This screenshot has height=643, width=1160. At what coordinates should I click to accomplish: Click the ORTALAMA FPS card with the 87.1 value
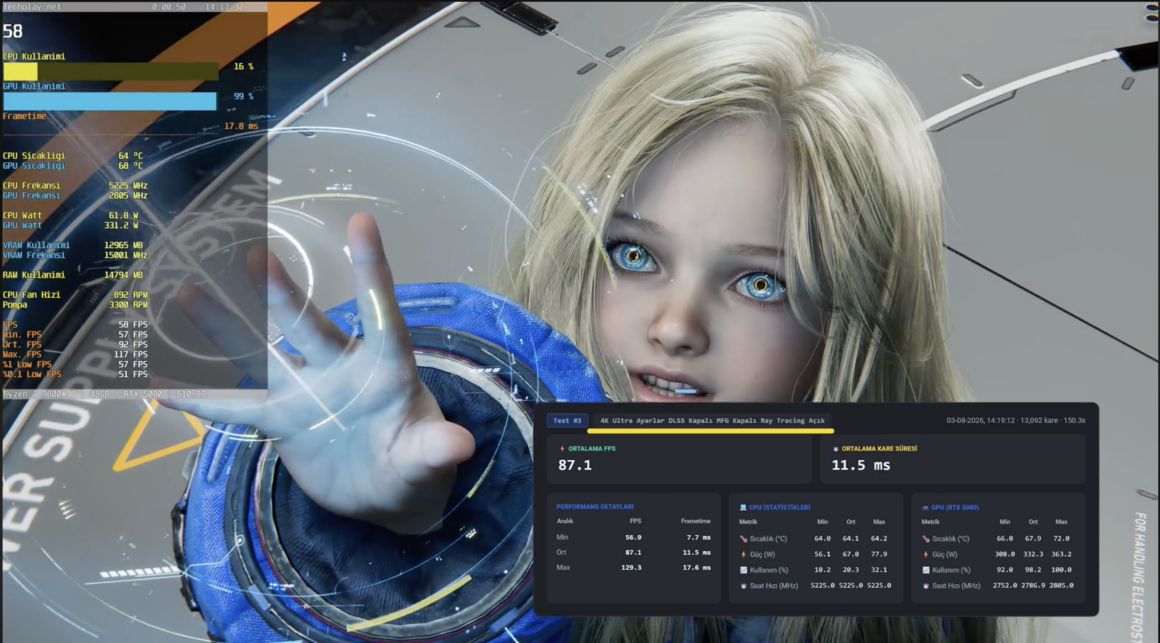click(679, 459)
